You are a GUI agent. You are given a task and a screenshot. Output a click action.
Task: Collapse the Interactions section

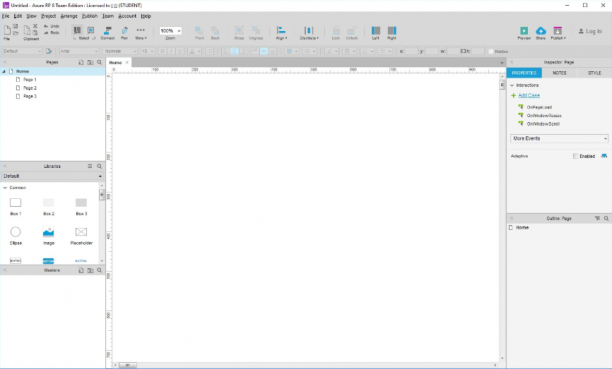(x=512, y=85)
